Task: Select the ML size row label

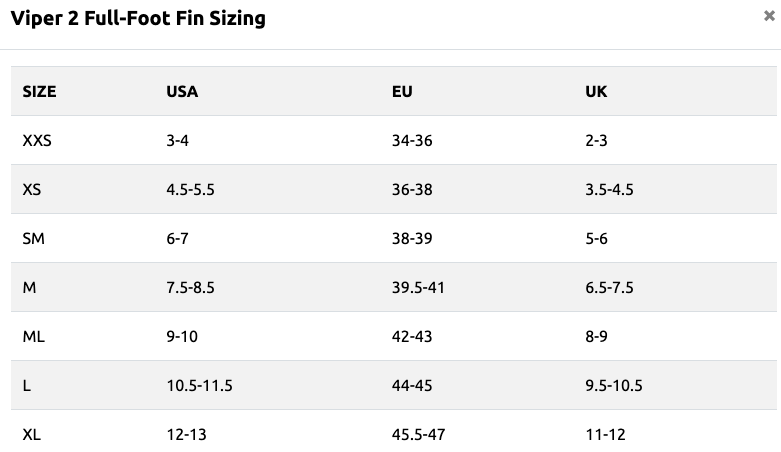Action: pyautogui.click(x=33, y=336)
